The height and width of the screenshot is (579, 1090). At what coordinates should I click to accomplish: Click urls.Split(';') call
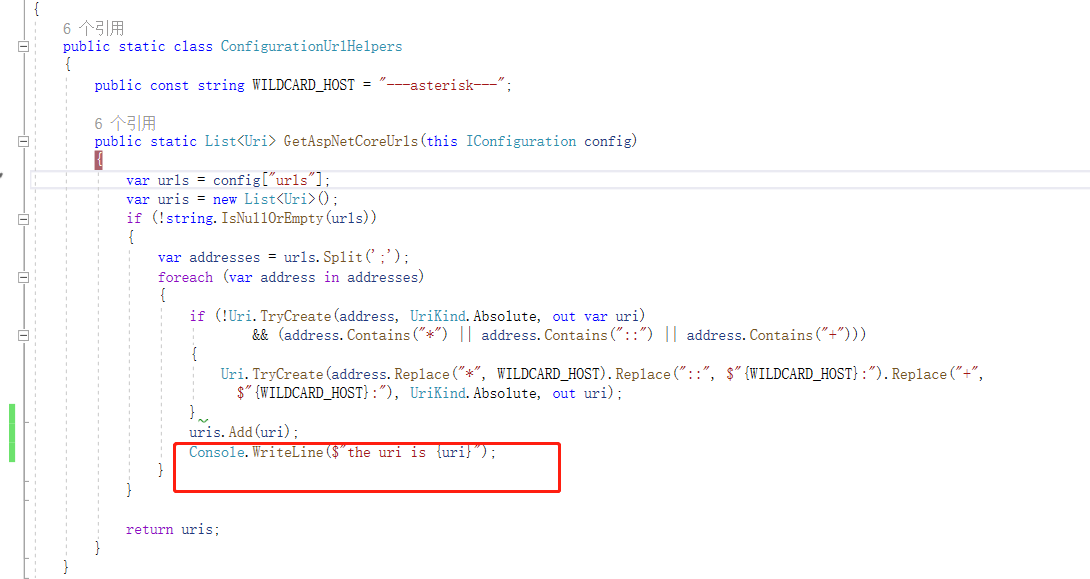coord(342,257)
